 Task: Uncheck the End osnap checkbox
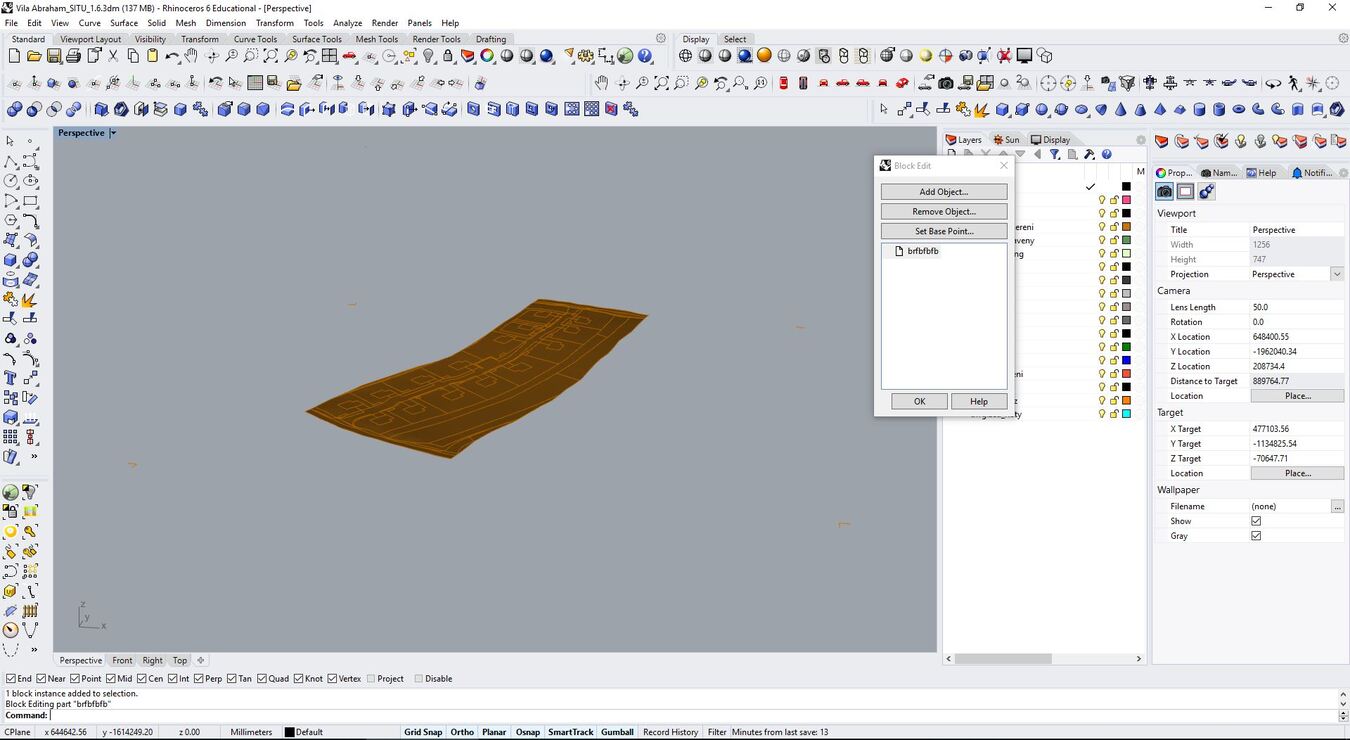(11, 679)
